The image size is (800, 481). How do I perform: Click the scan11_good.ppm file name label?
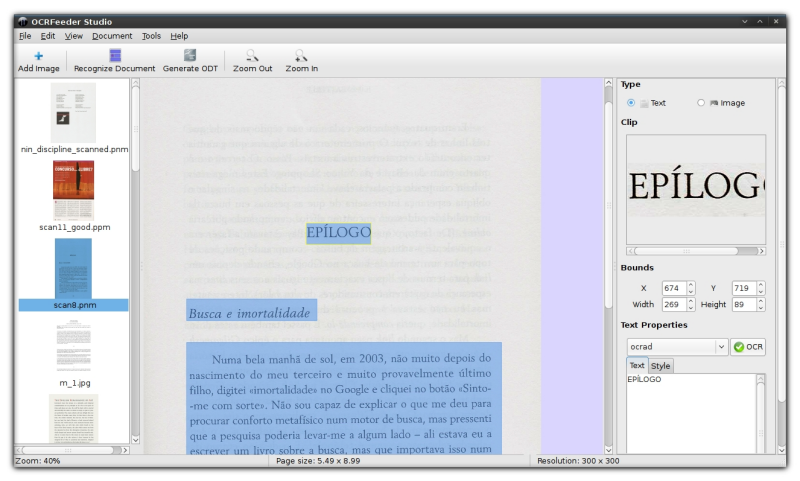coord(74,227)
